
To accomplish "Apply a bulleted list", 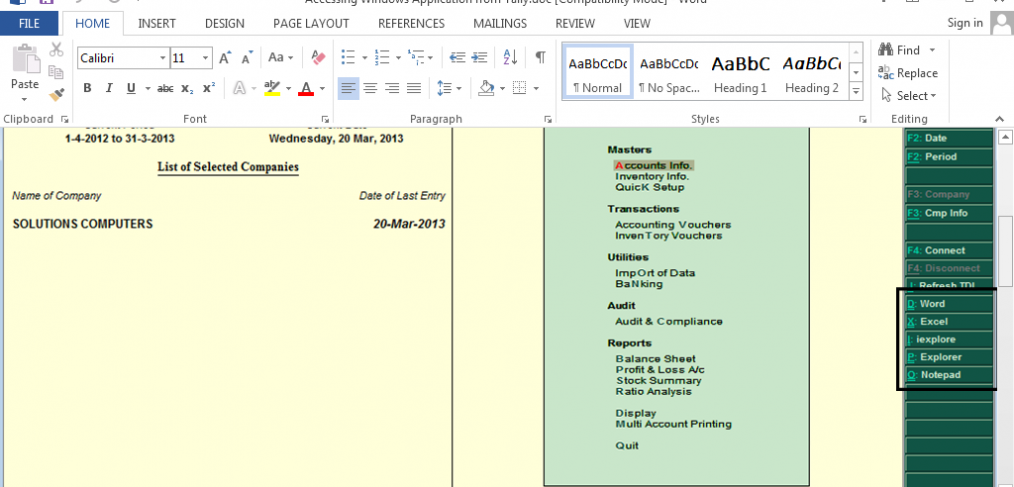I will coord(349,58).
